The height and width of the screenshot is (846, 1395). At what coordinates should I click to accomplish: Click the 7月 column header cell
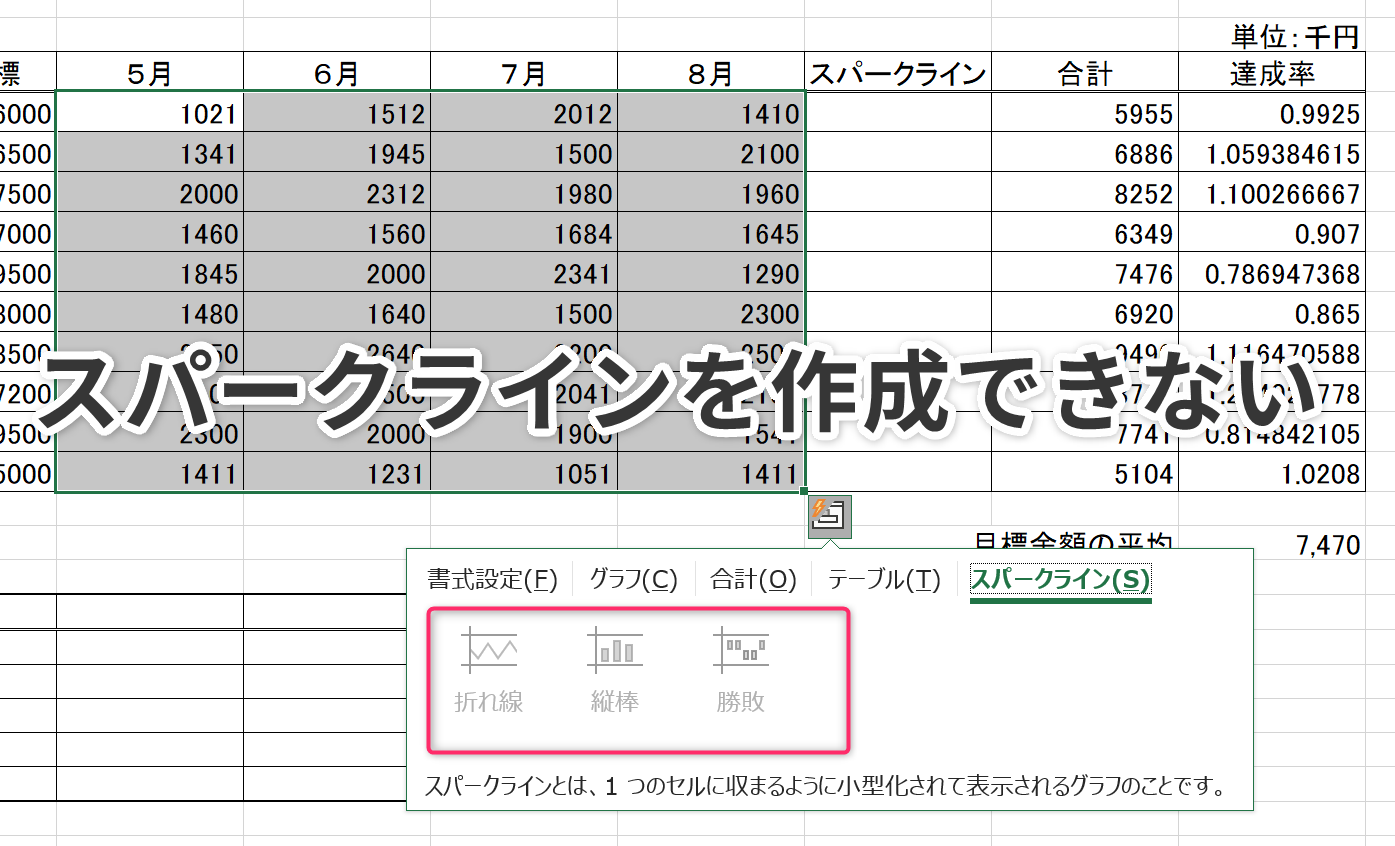click(x=524, y=72)
